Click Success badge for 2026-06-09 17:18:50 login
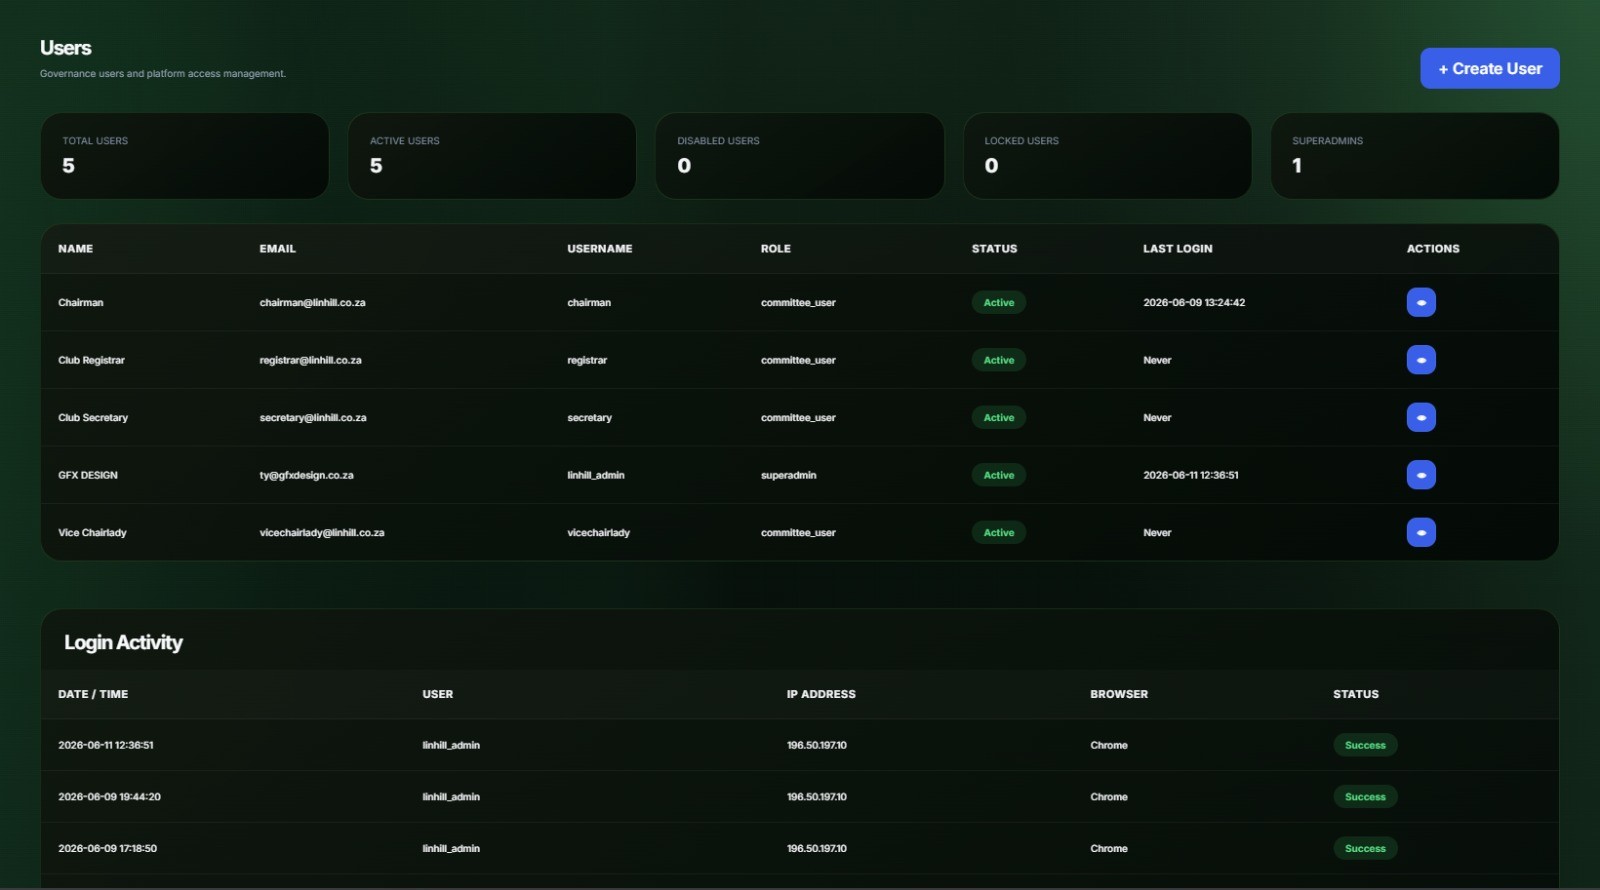Viewport: 1600px width, 890px height. [x=1365, y=849]
